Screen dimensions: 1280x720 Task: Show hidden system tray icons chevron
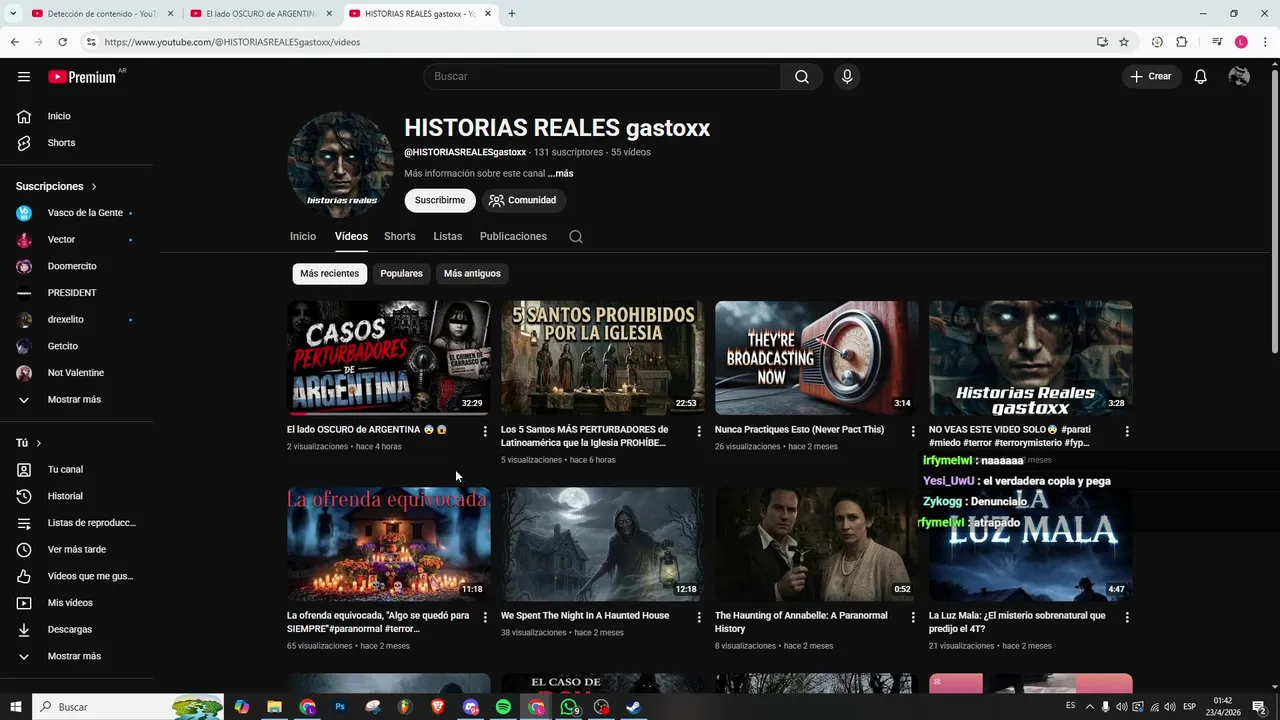coord(1089,707)
